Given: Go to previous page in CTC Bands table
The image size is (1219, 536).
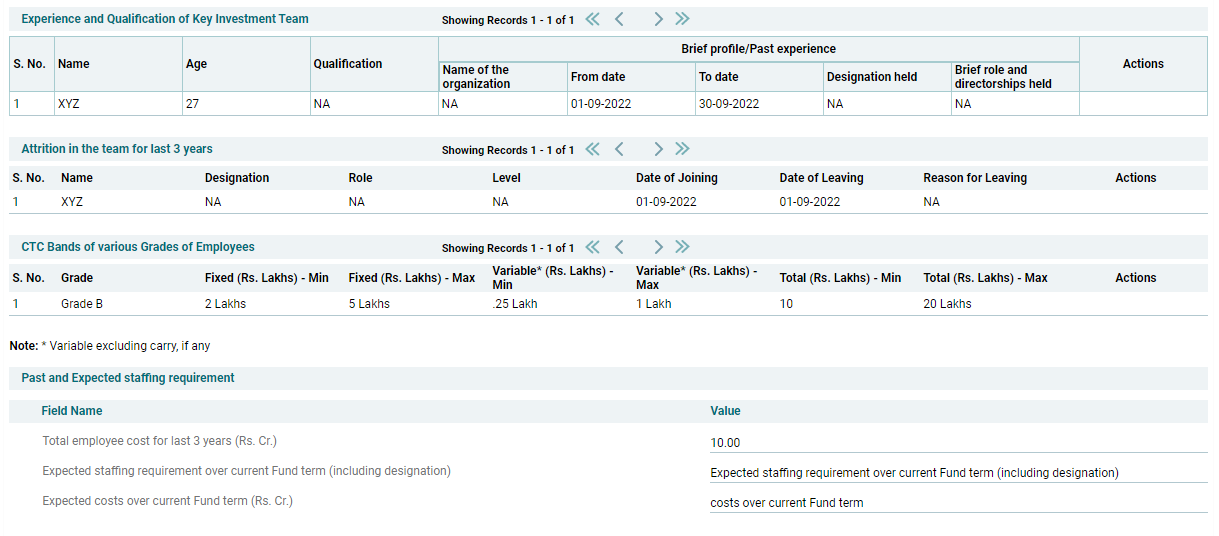Looking at the screenshot, I should point(619,247).
